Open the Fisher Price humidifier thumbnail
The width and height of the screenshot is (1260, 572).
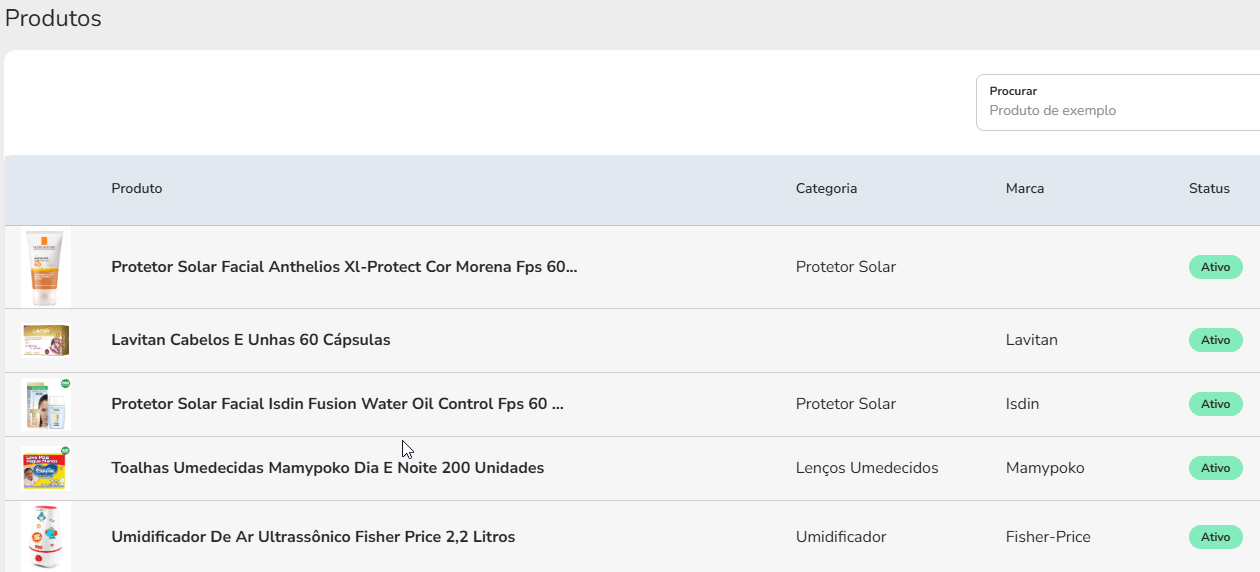click(46, 537)
